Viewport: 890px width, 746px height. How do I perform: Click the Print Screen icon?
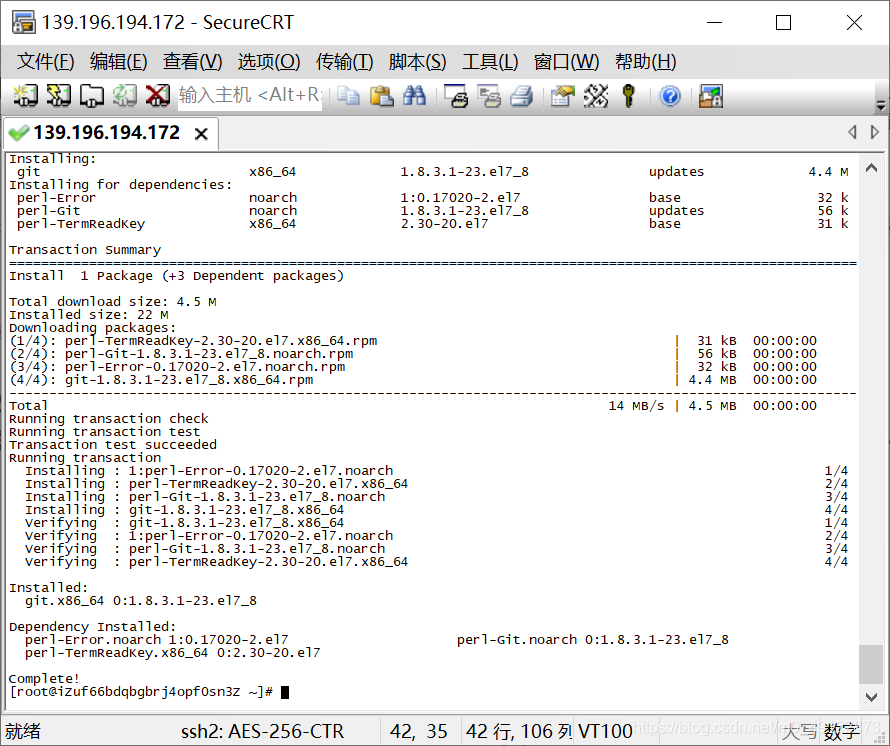[456, 95]
